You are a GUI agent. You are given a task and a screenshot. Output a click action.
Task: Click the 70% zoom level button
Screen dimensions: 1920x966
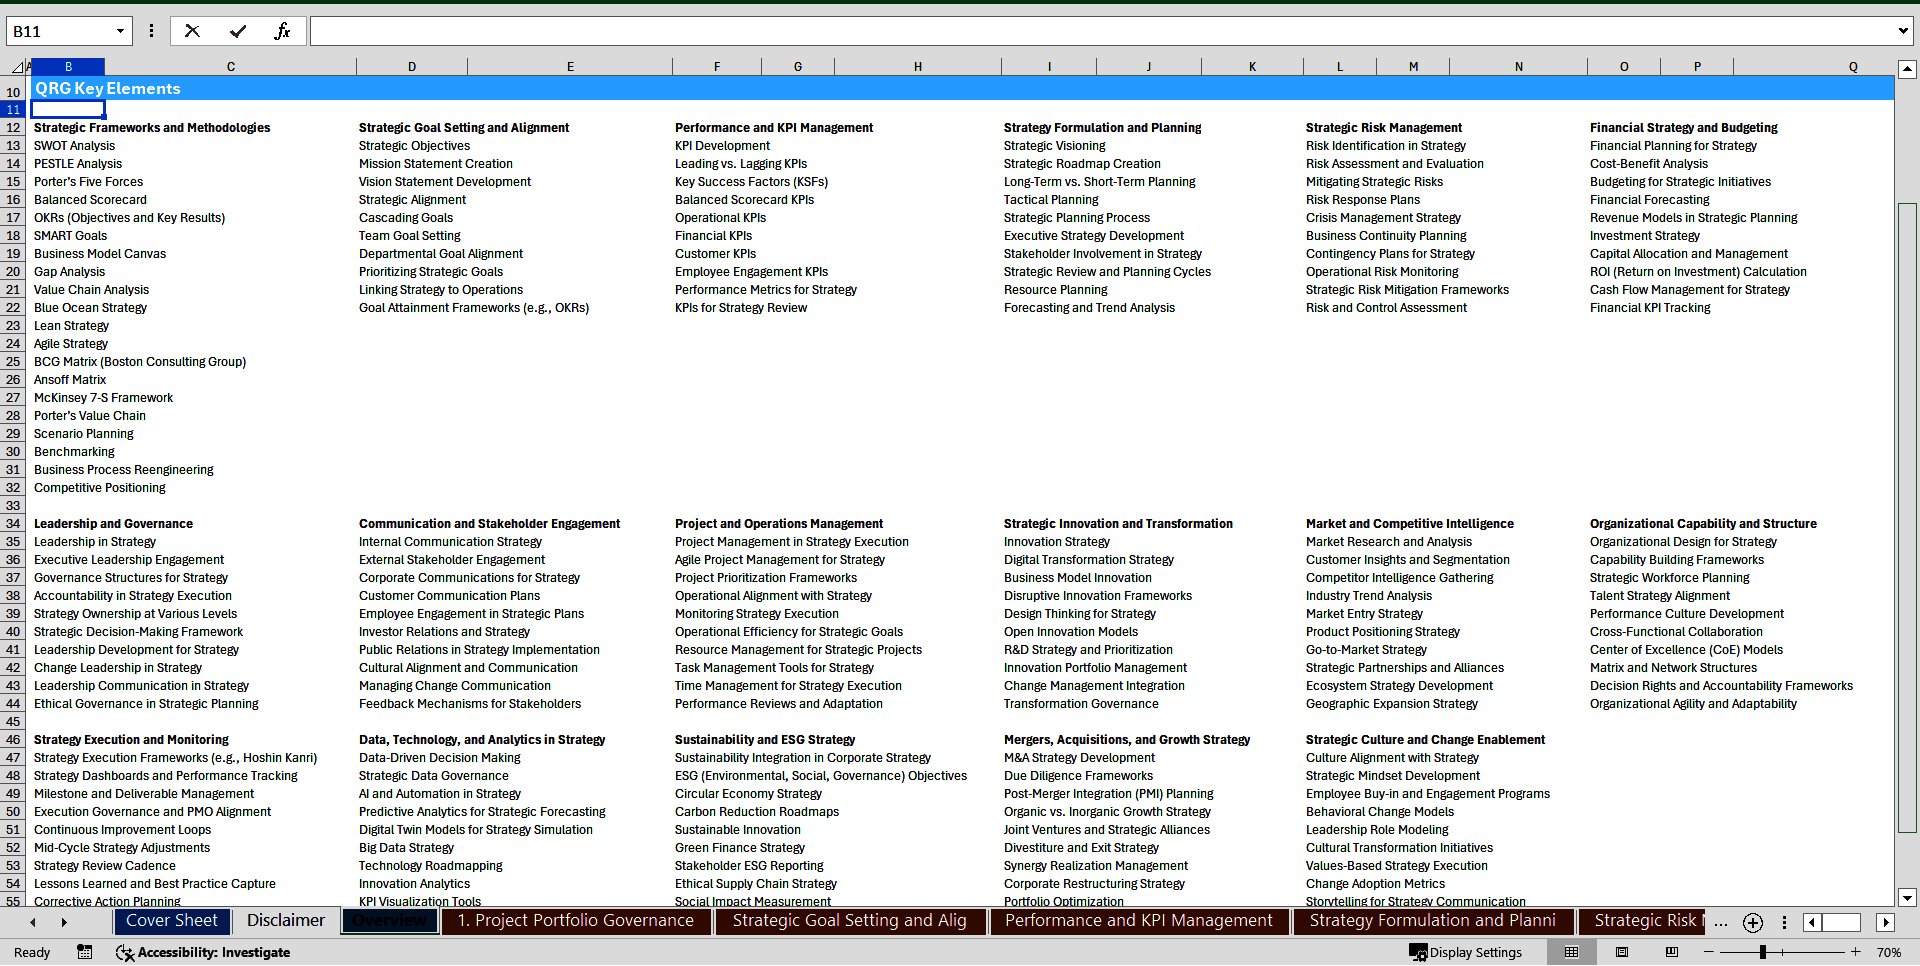point(1890,952)
